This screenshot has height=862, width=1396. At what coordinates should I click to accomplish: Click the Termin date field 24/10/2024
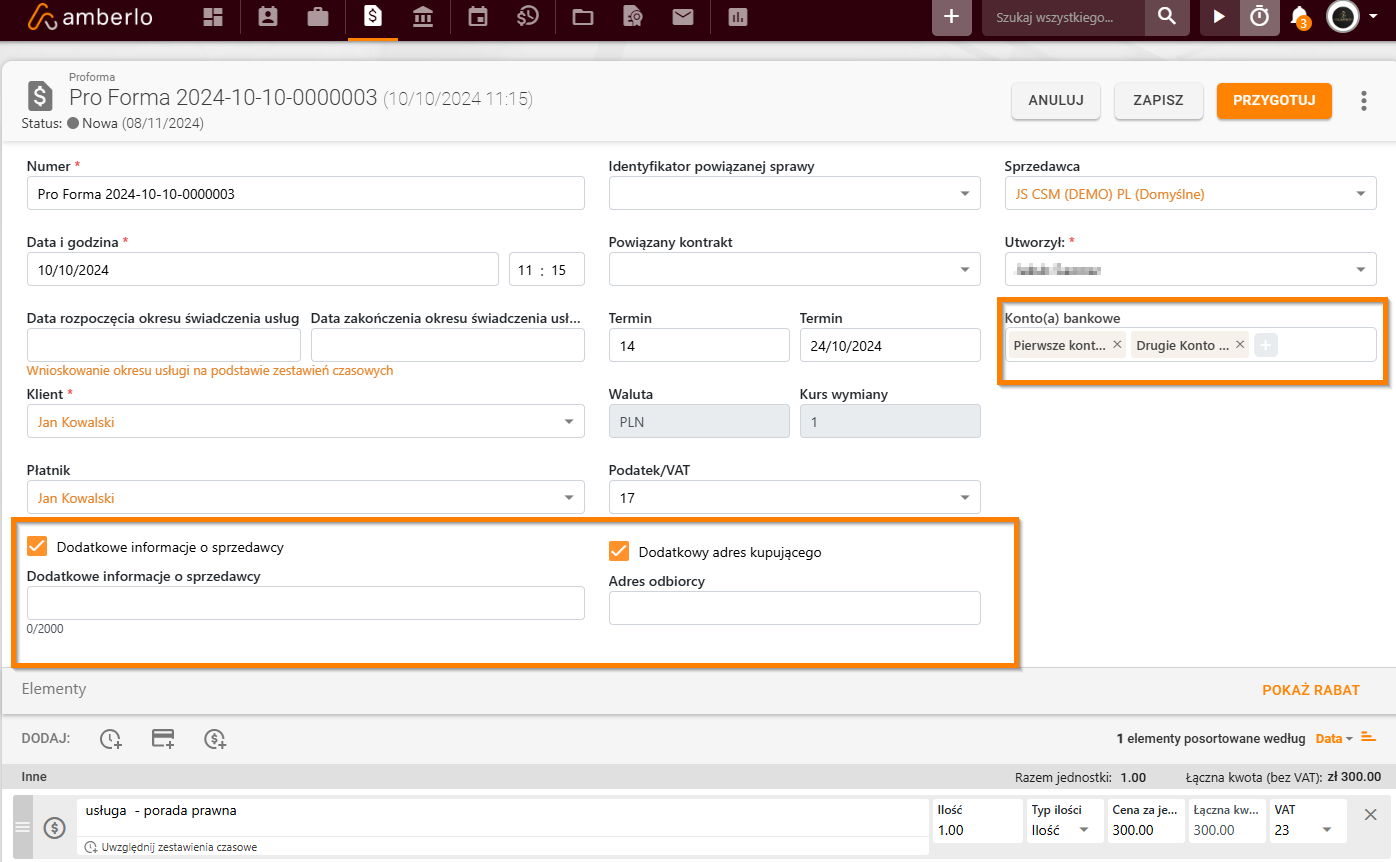tap(890, 346)
